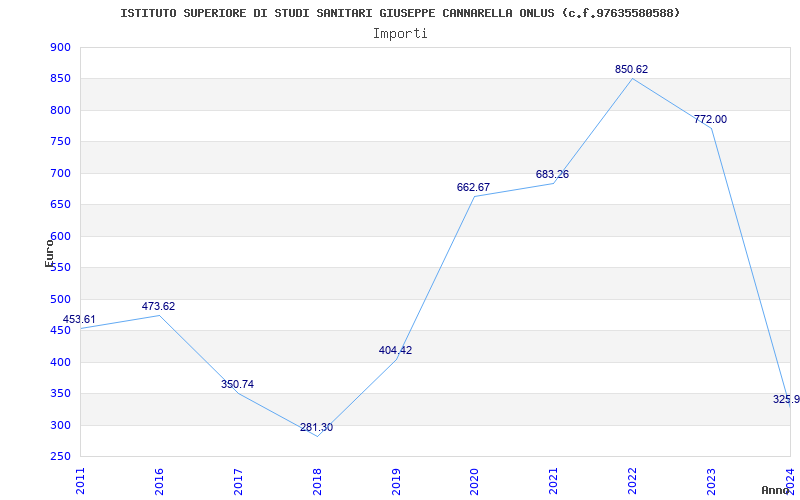The height and width of the screenshot is (500, 800).
Task: Click y-axis tick label 350
Action: tap(60, 393)
